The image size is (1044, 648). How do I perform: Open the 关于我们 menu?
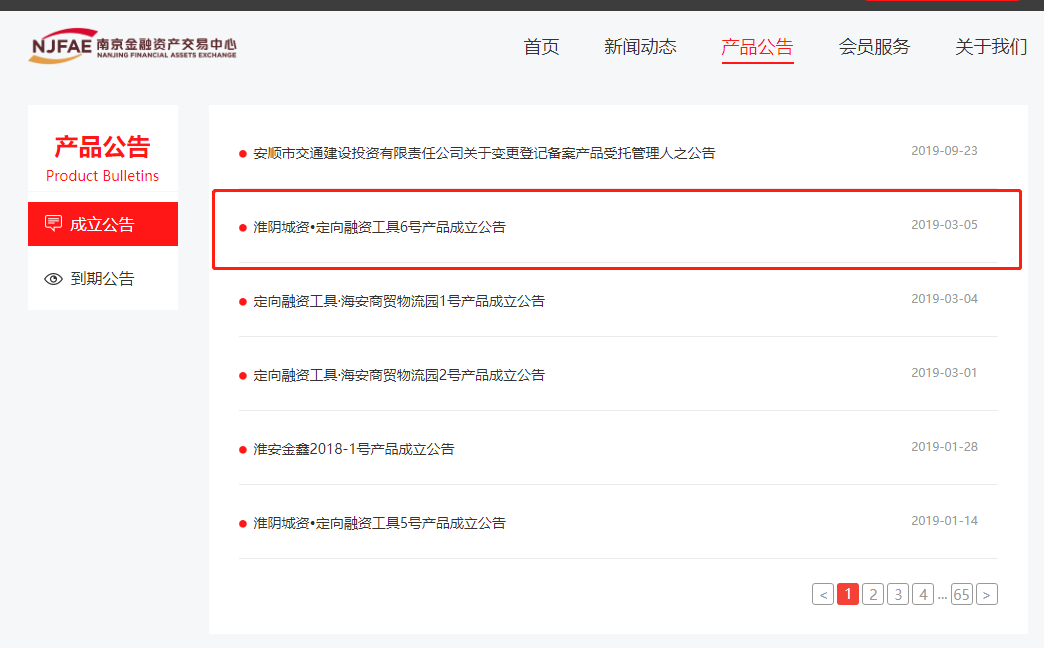(991, 47)
